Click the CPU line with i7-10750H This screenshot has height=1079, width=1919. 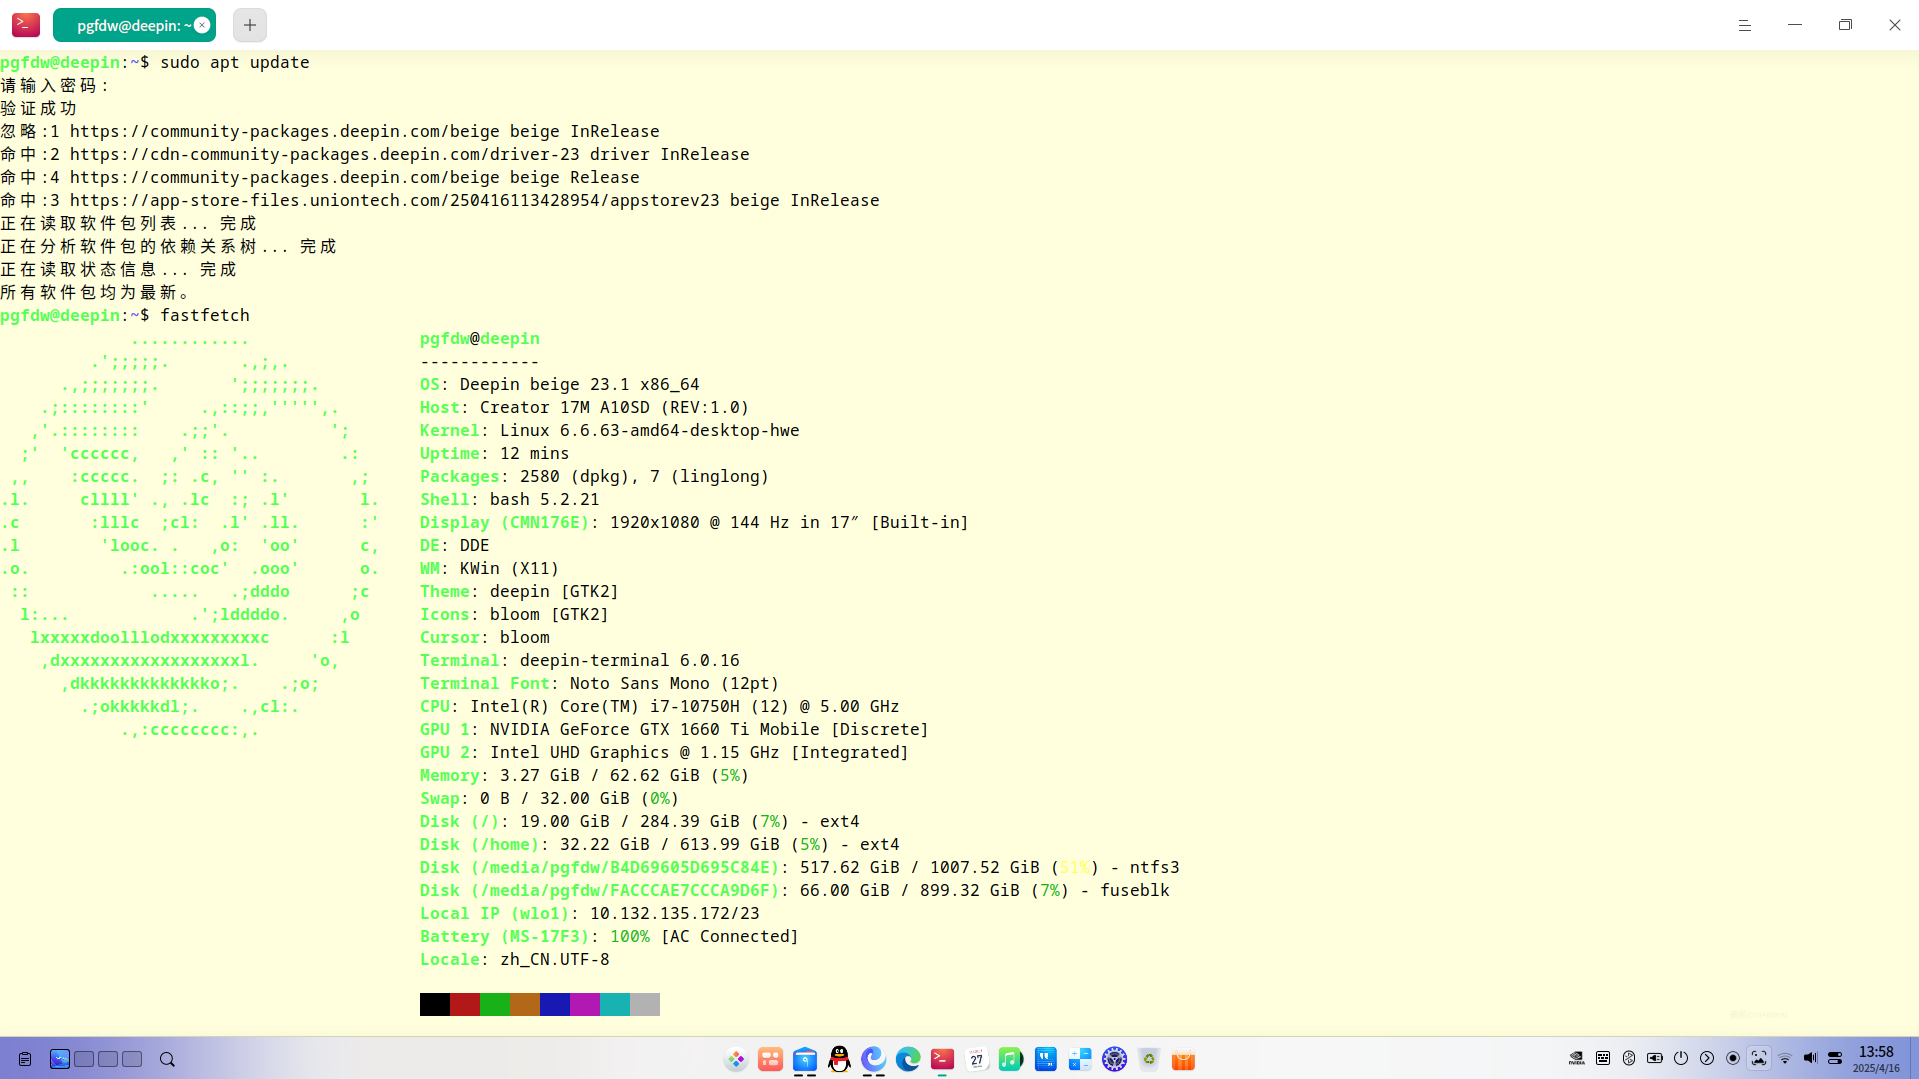pyautogui.click(x=660, y=706)
